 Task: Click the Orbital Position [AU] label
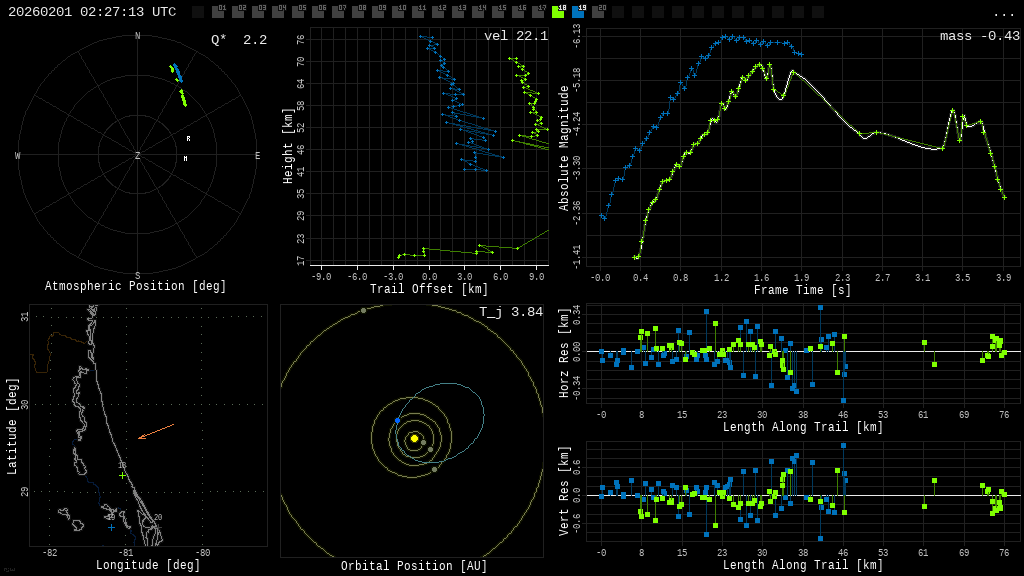tap(414, 566)
